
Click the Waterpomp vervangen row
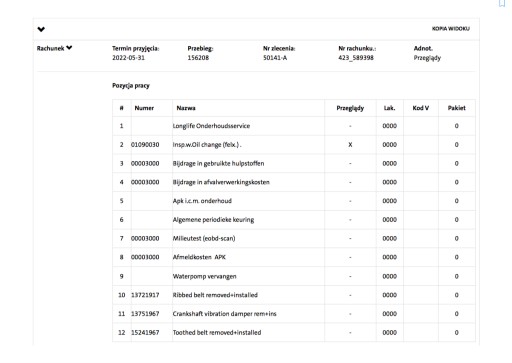pos(294,276)
